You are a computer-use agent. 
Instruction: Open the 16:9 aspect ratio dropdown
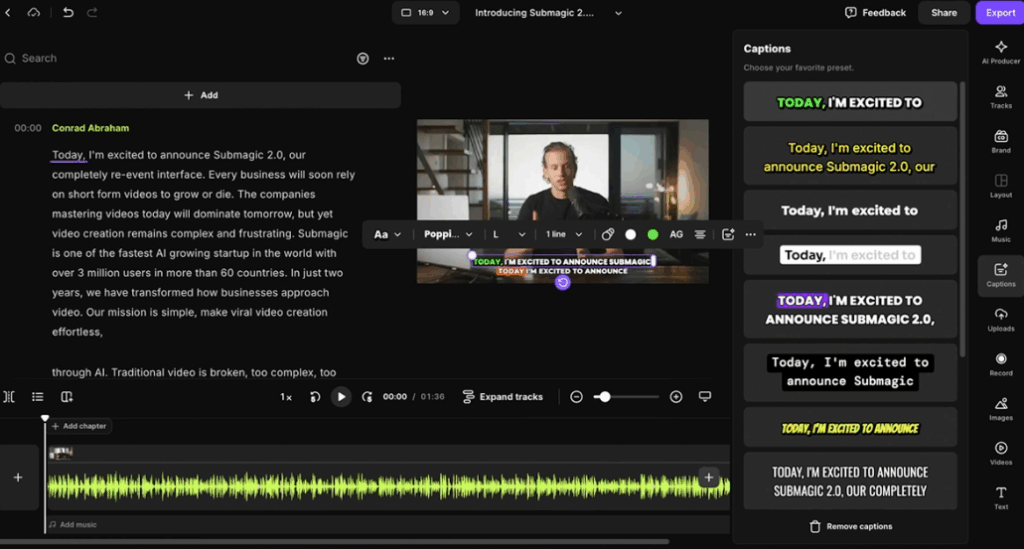(425, 12)
